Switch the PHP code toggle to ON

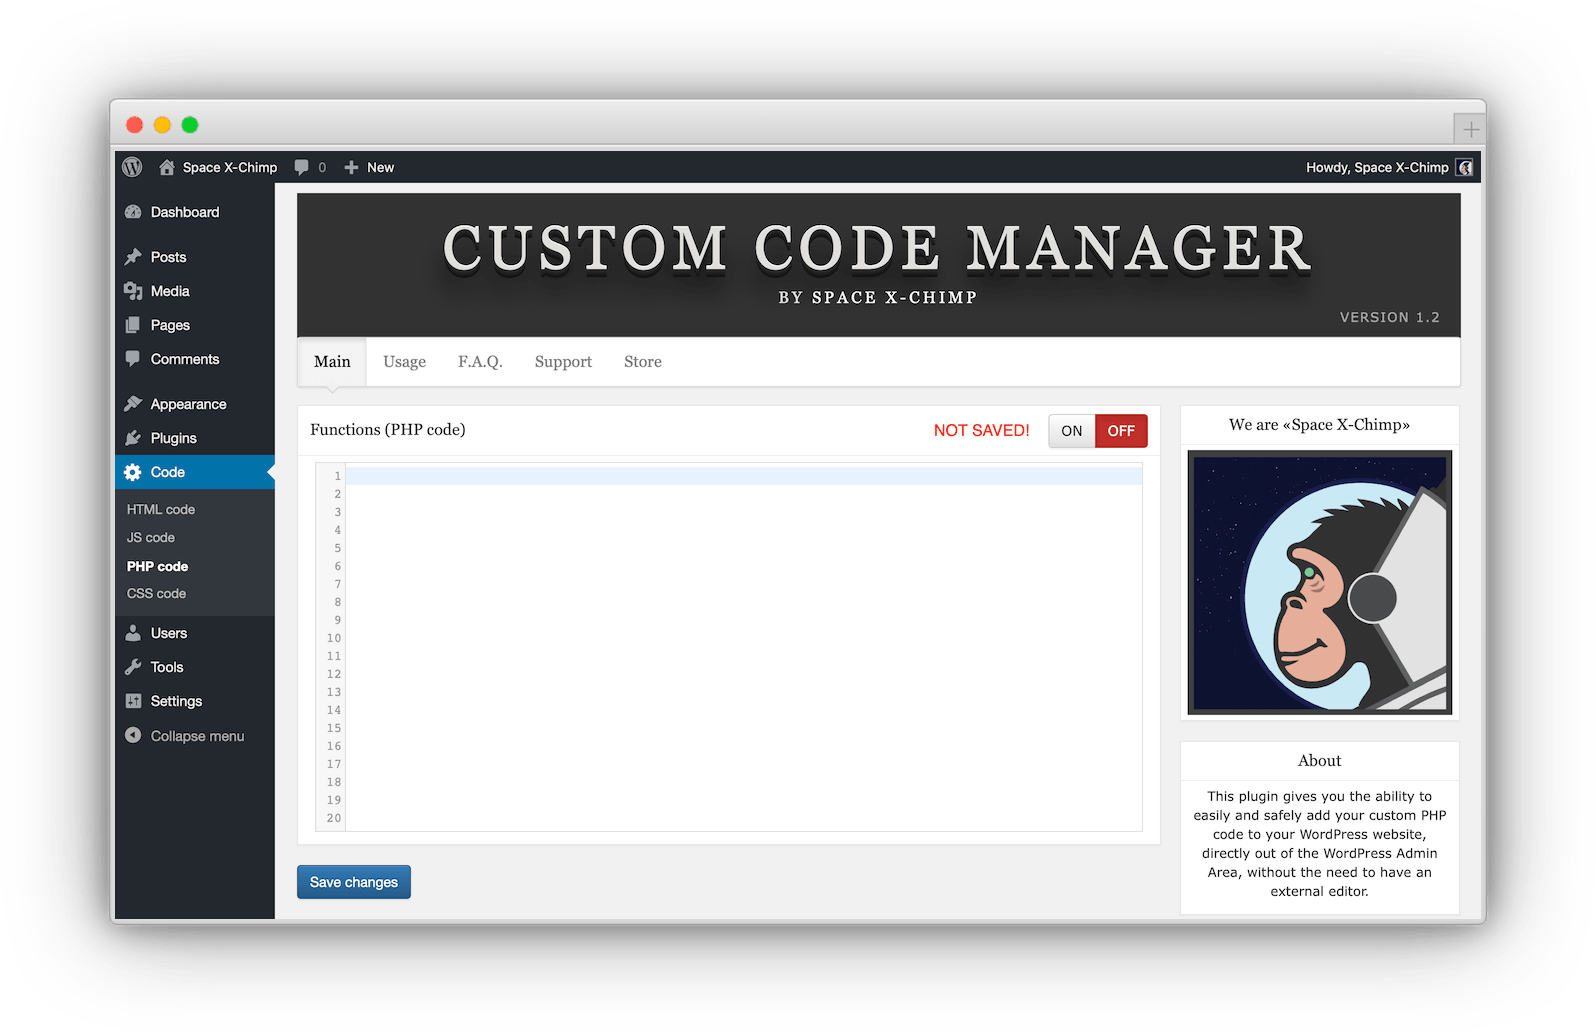(1071, 431)
